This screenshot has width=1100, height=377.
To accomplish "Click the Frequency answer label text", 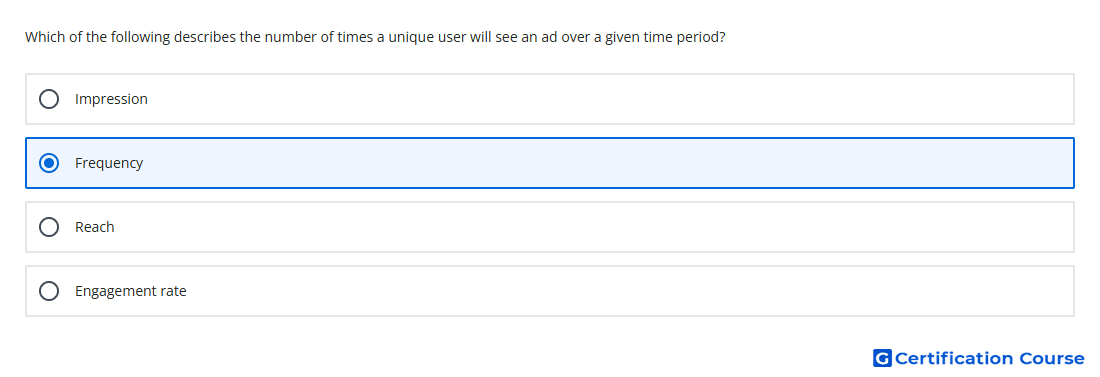I will pyautogui.click(x=109, y=163).
